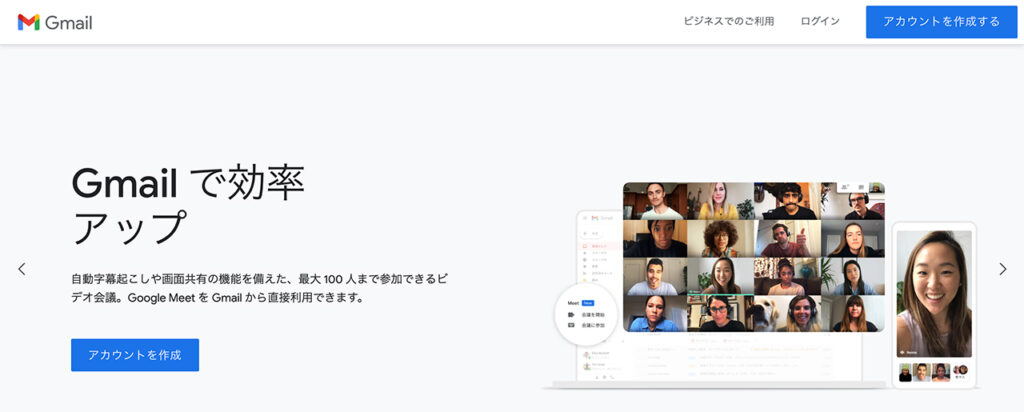Click the "Gmail で効率 アップ" headline
Viewport: 1024px width, 412px height.
(188, 205)
